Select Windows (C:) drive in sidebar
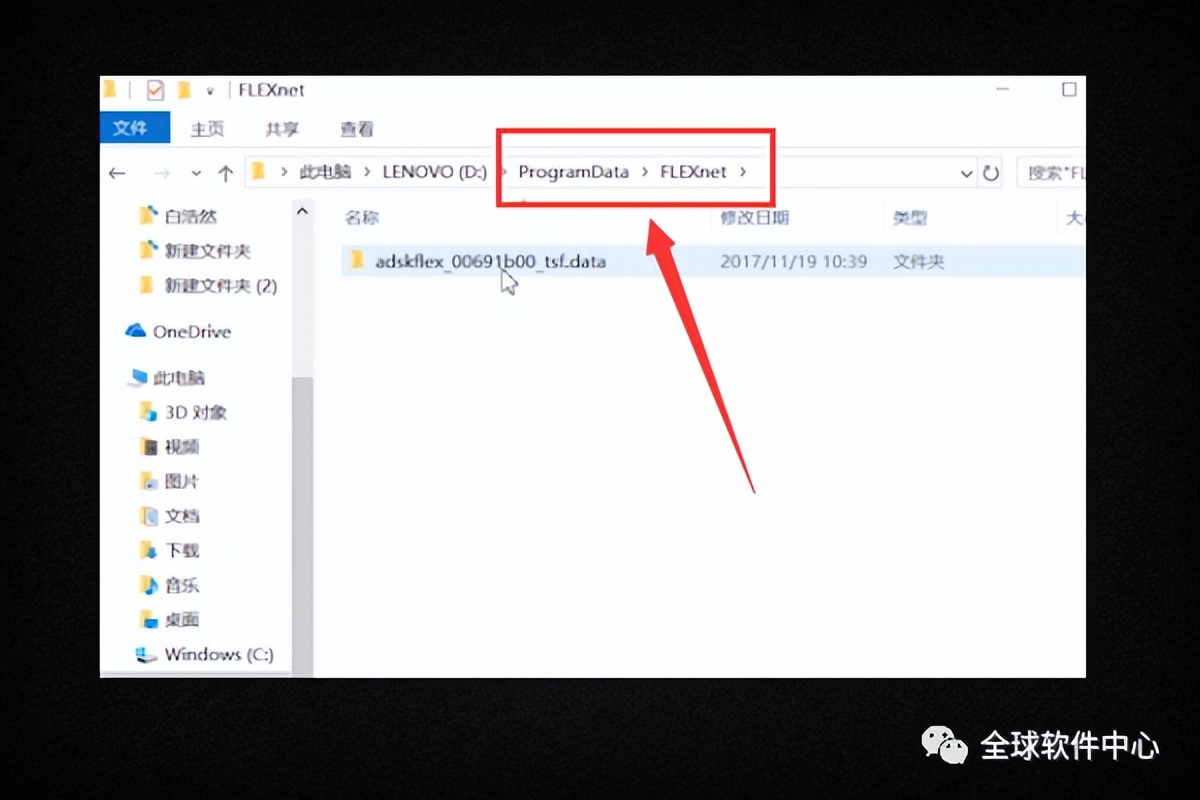The height and width of the screenshot is (800, 1200). pyautogui.click(x=219, y=655)
